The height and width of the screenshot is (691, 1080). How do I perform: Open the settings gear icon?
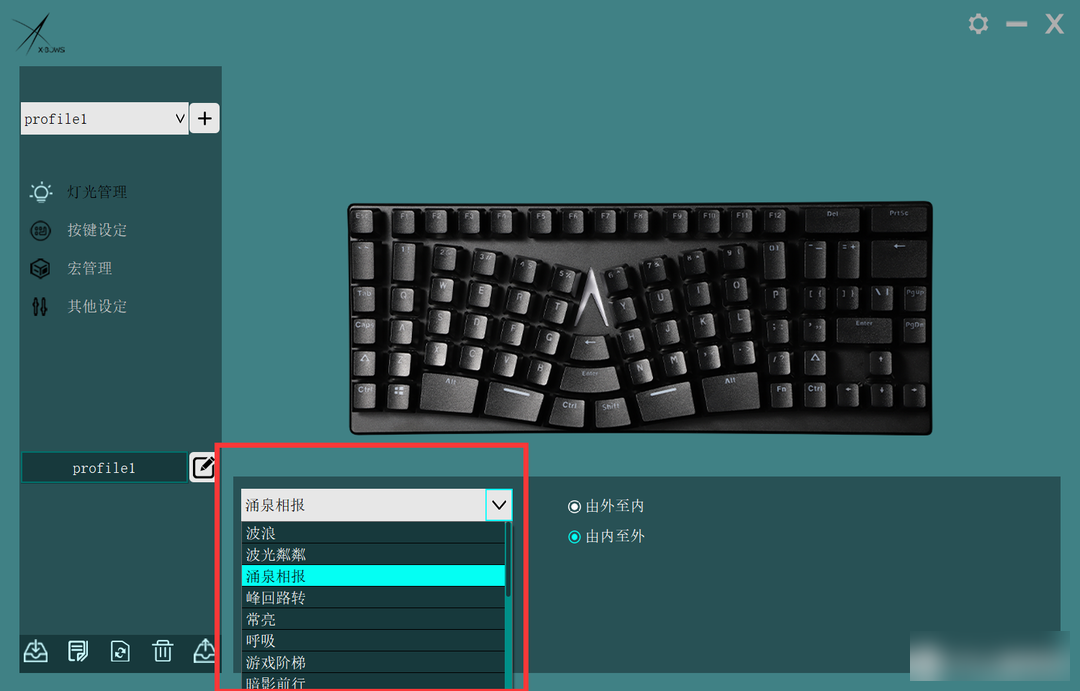click(x=978, y=24)
